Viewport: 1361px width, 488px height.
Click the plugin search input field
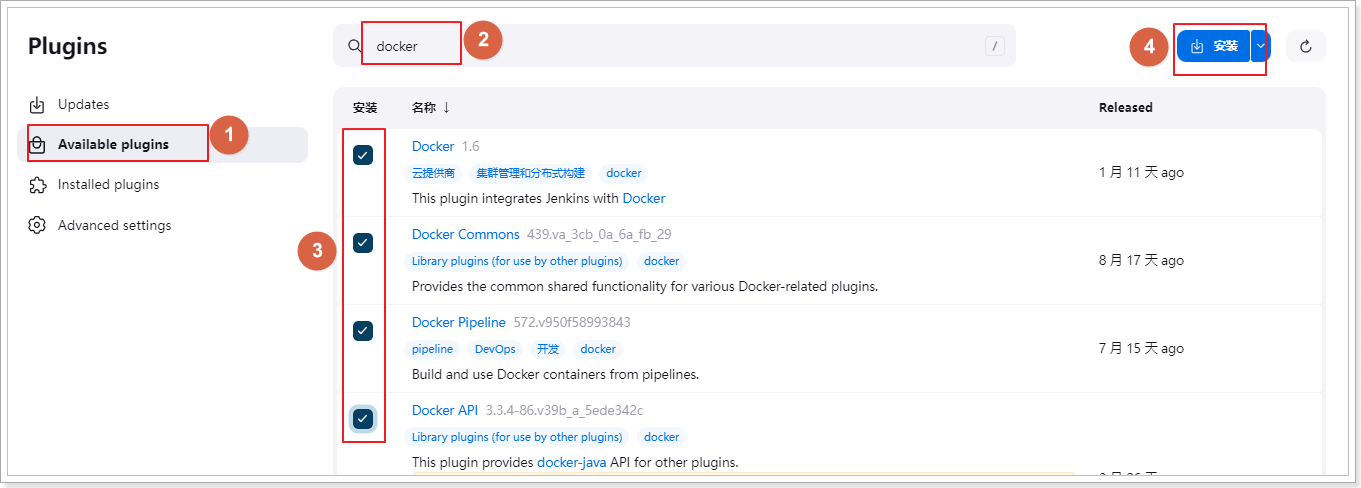pos(674,46)
